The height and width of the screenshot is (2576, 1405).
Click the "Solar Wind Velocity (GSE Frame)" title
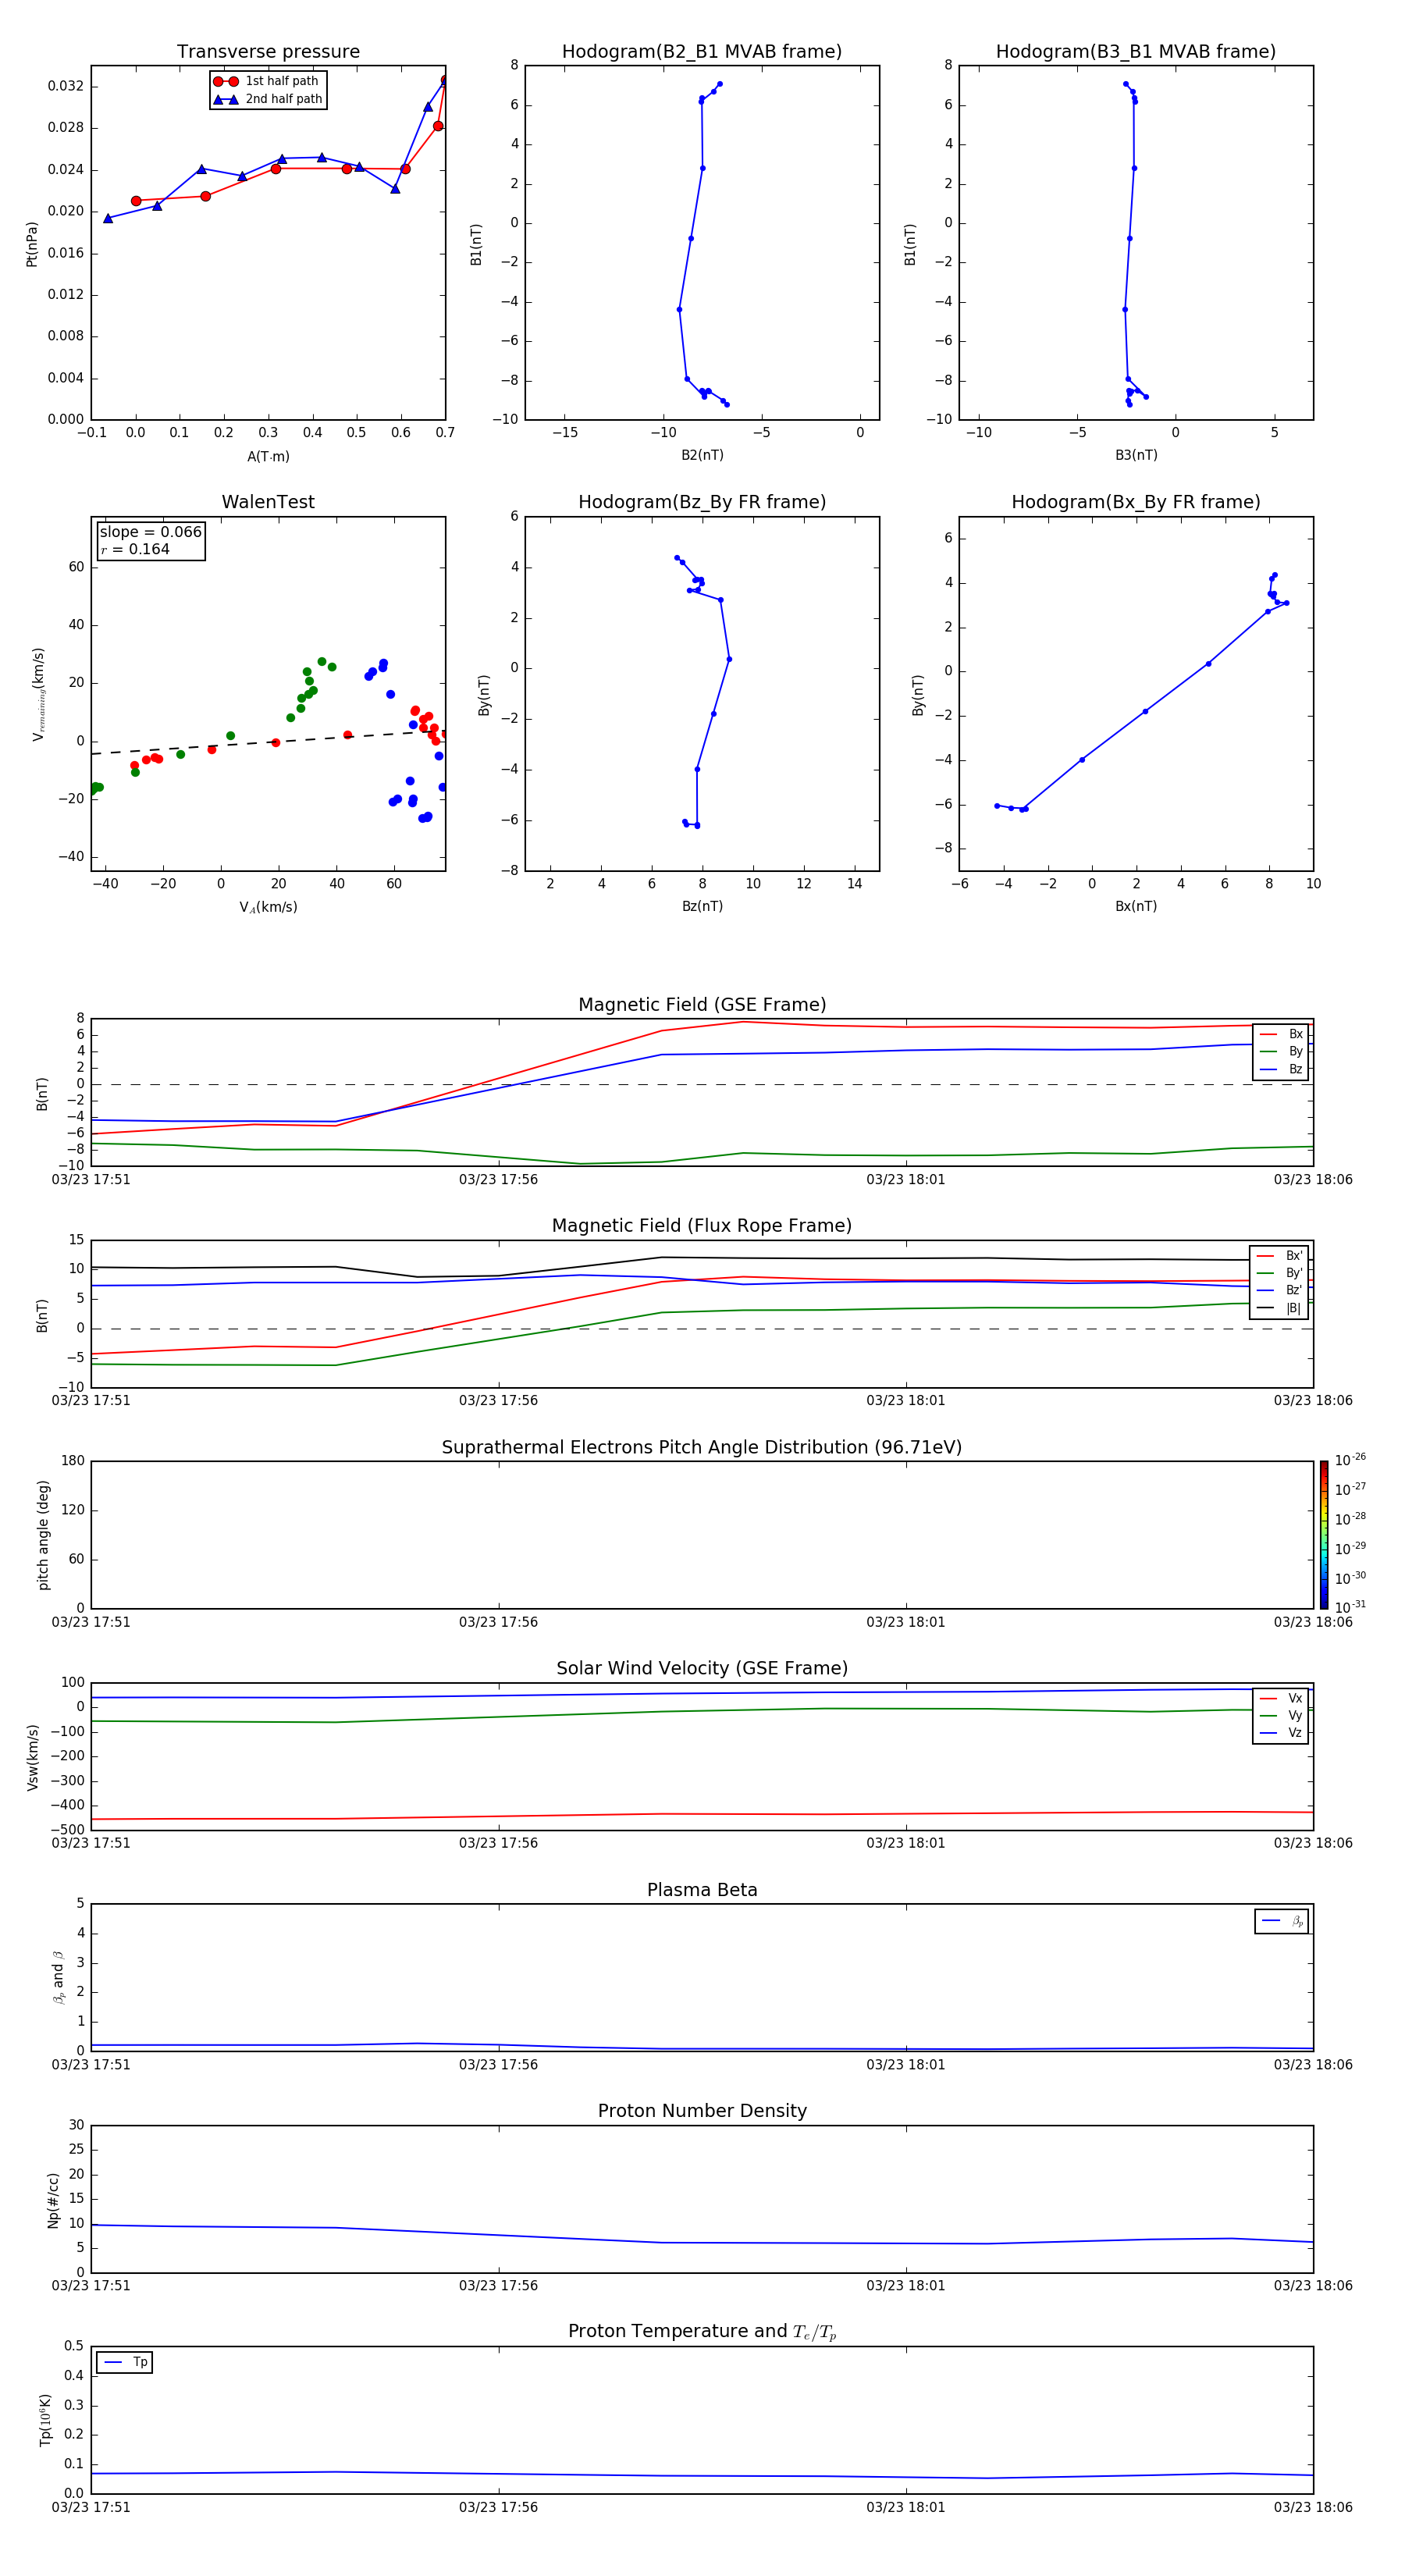(702, 1669)
